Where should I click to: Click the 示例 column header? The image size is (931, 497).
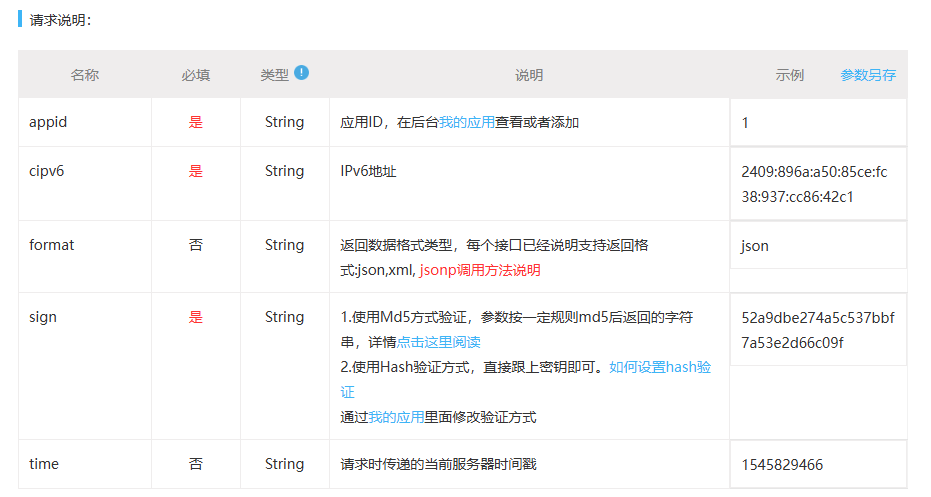(789, 75)
